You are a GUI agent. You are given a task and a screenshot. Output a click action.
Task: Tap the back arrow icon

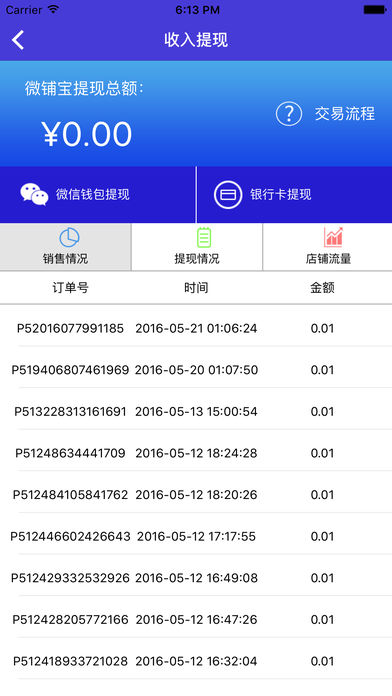pos(18,40)
